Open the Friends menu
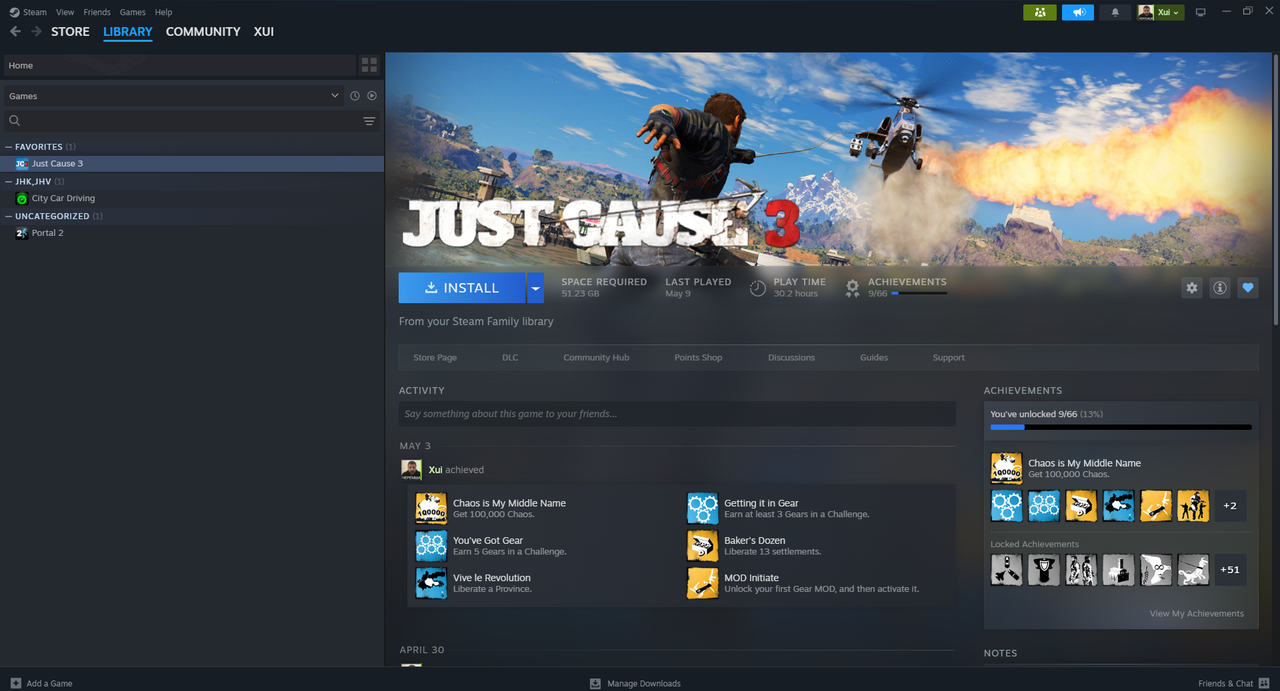Image resolution: width=1280 pixels, height=691 pixels. pyautogui.click(x=97, y=12)
